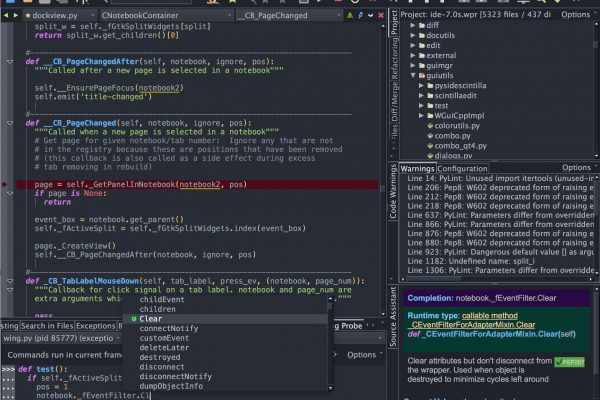Click the breakpoint marker on the _GetPanelInNotebook line

(x=5, y=184)
